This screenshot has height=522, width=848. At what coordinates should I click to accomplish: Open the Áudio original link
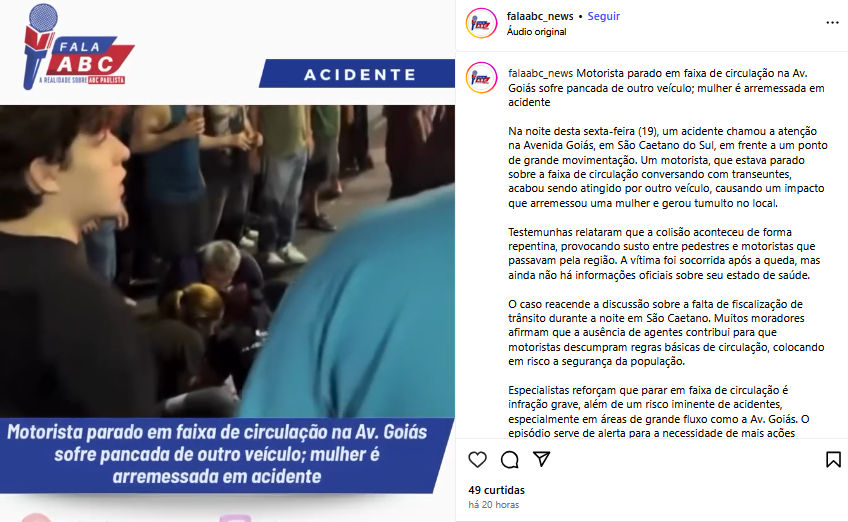point(536,32)
